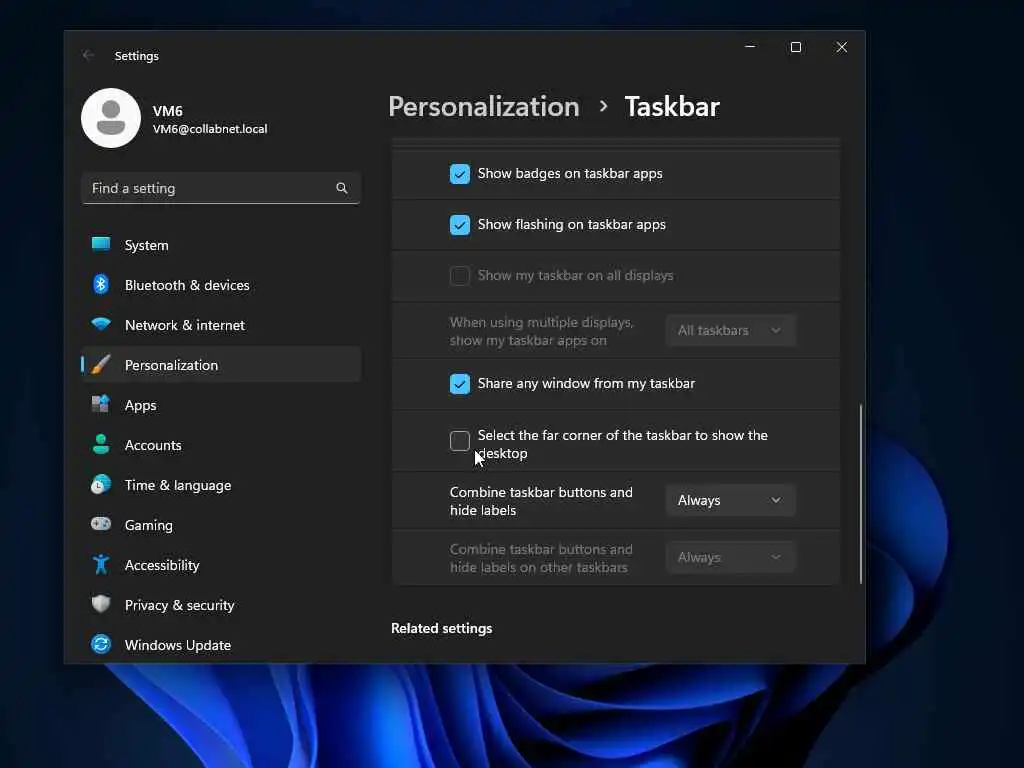1024x768 pixels.
Task: Click the breadcrumb chevron separator
Action: pos(603,106)
